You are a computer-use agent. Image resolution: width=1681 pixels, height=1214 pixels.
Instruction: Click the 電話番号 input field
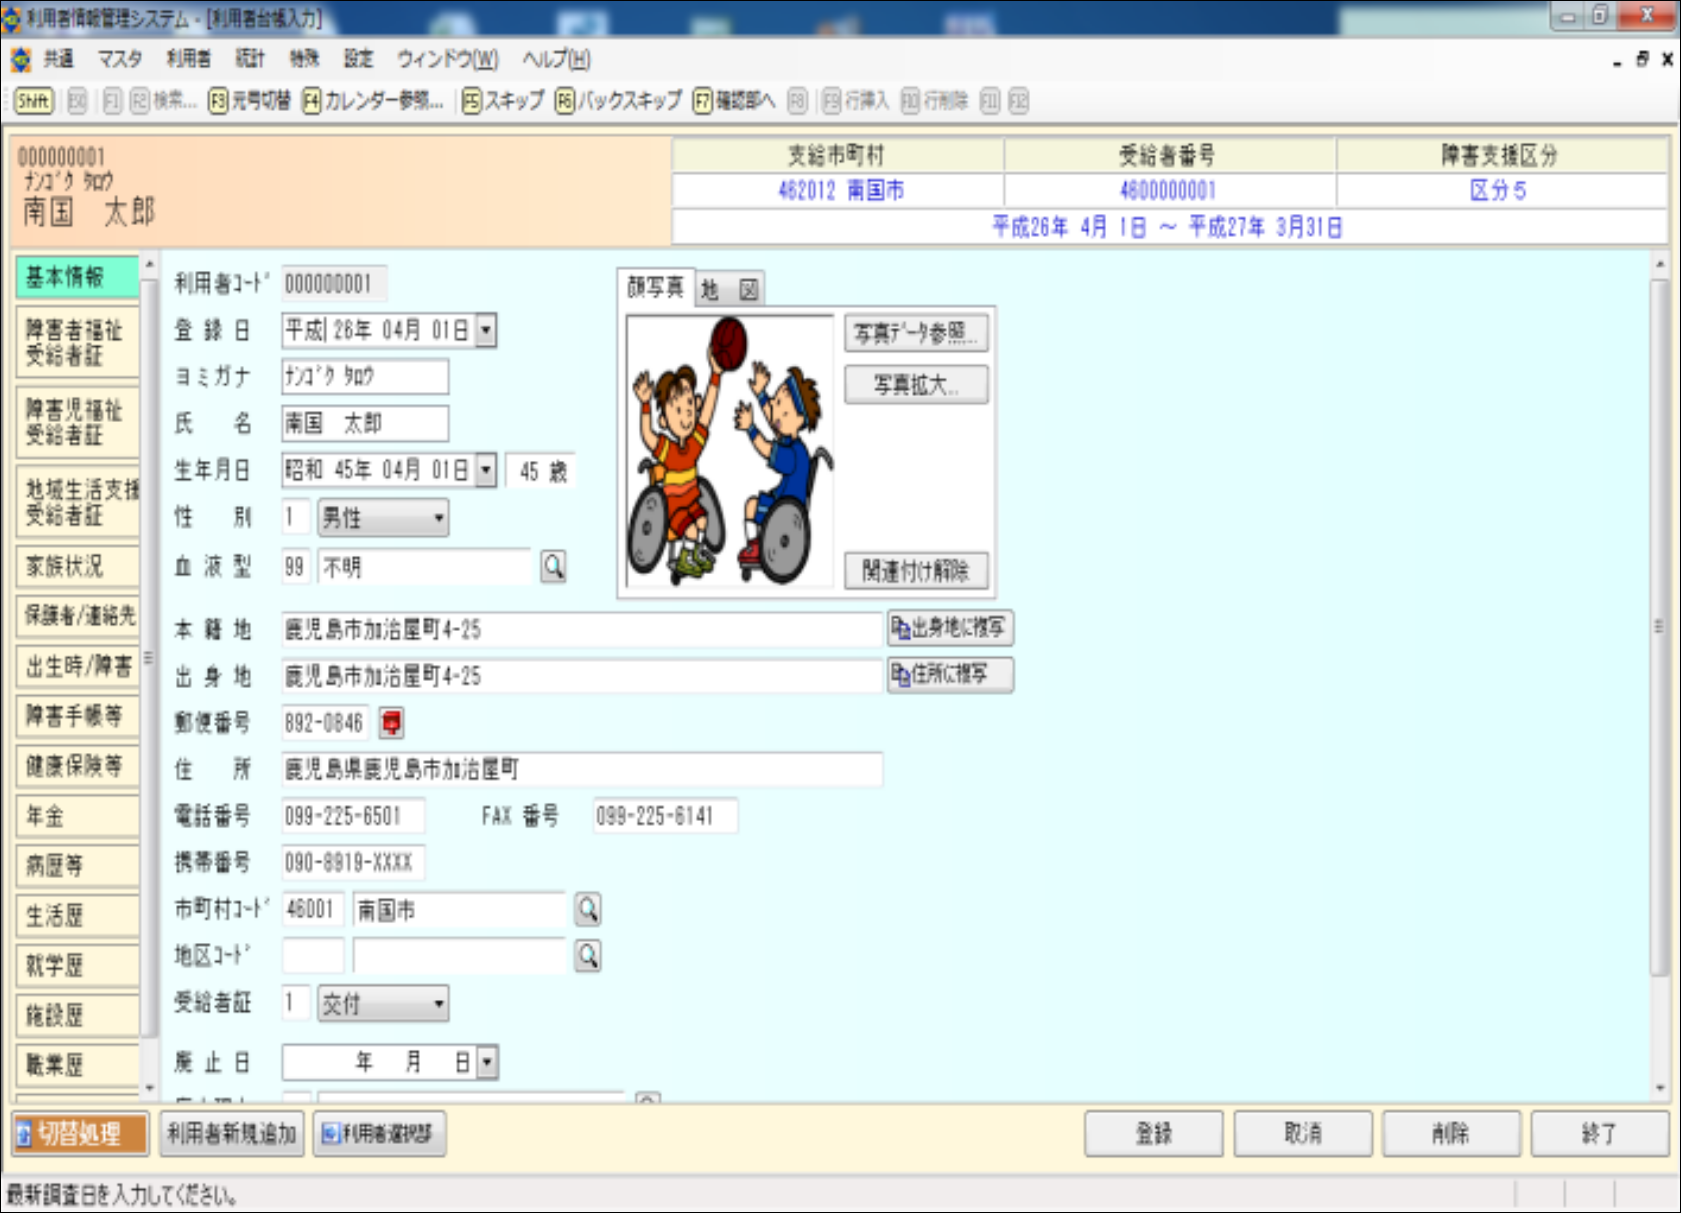coord(353,816)
